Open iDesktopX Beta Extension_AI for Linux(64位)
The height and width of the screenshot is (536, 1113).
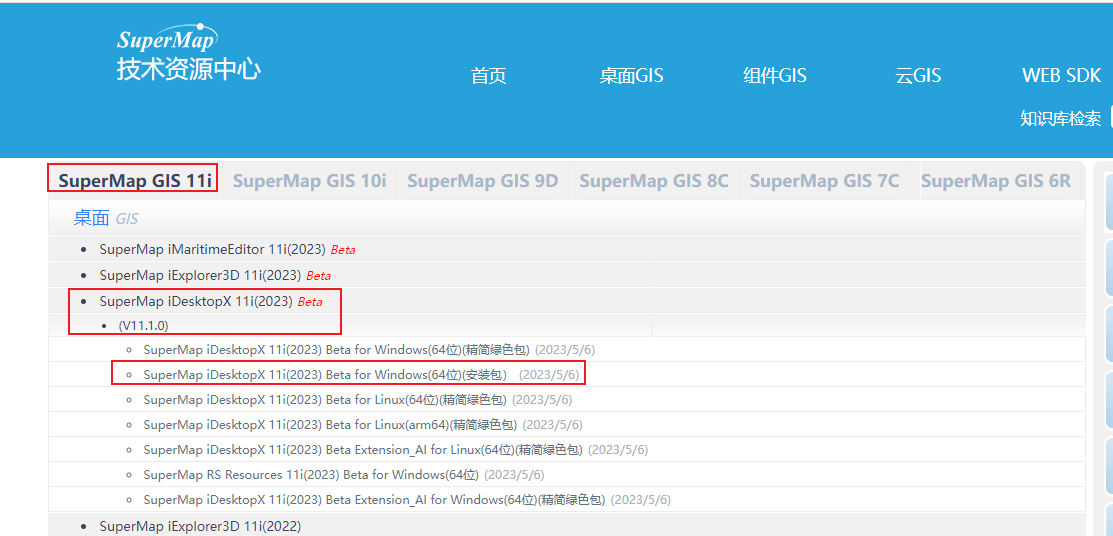click(x=363, y=449)
